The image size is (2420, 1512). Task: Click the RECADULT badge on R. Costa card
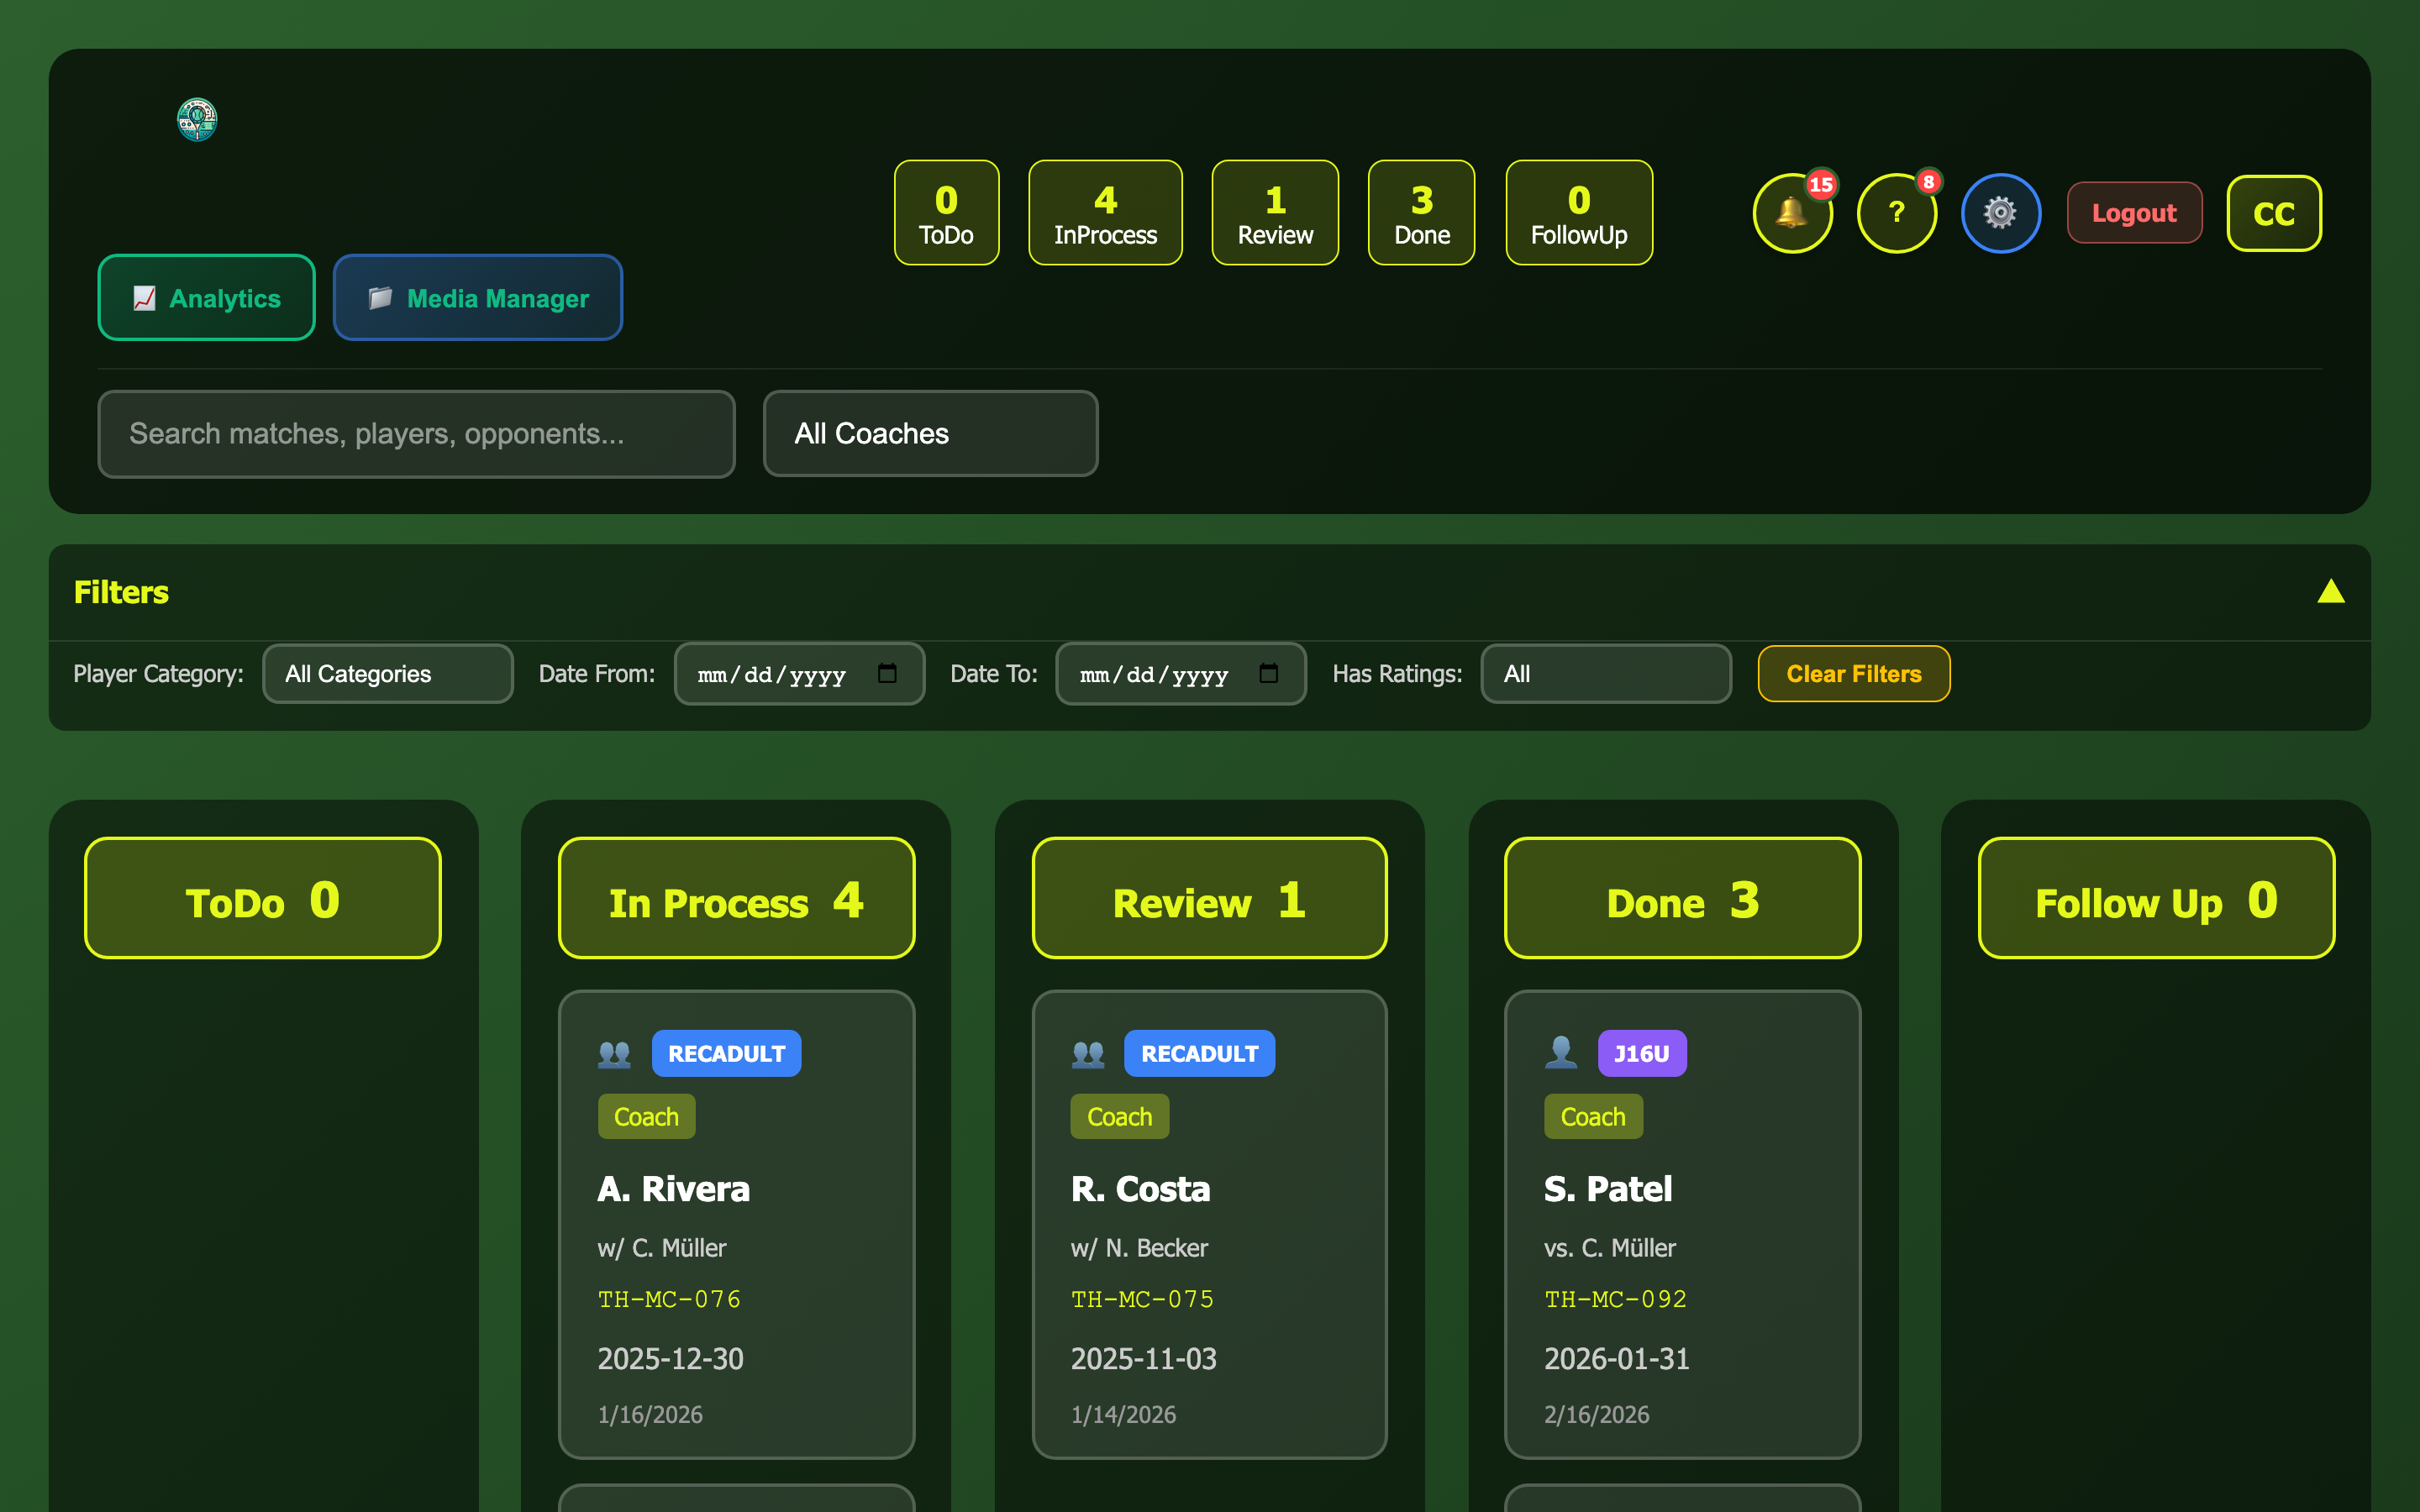[x=1199, y=1053]
